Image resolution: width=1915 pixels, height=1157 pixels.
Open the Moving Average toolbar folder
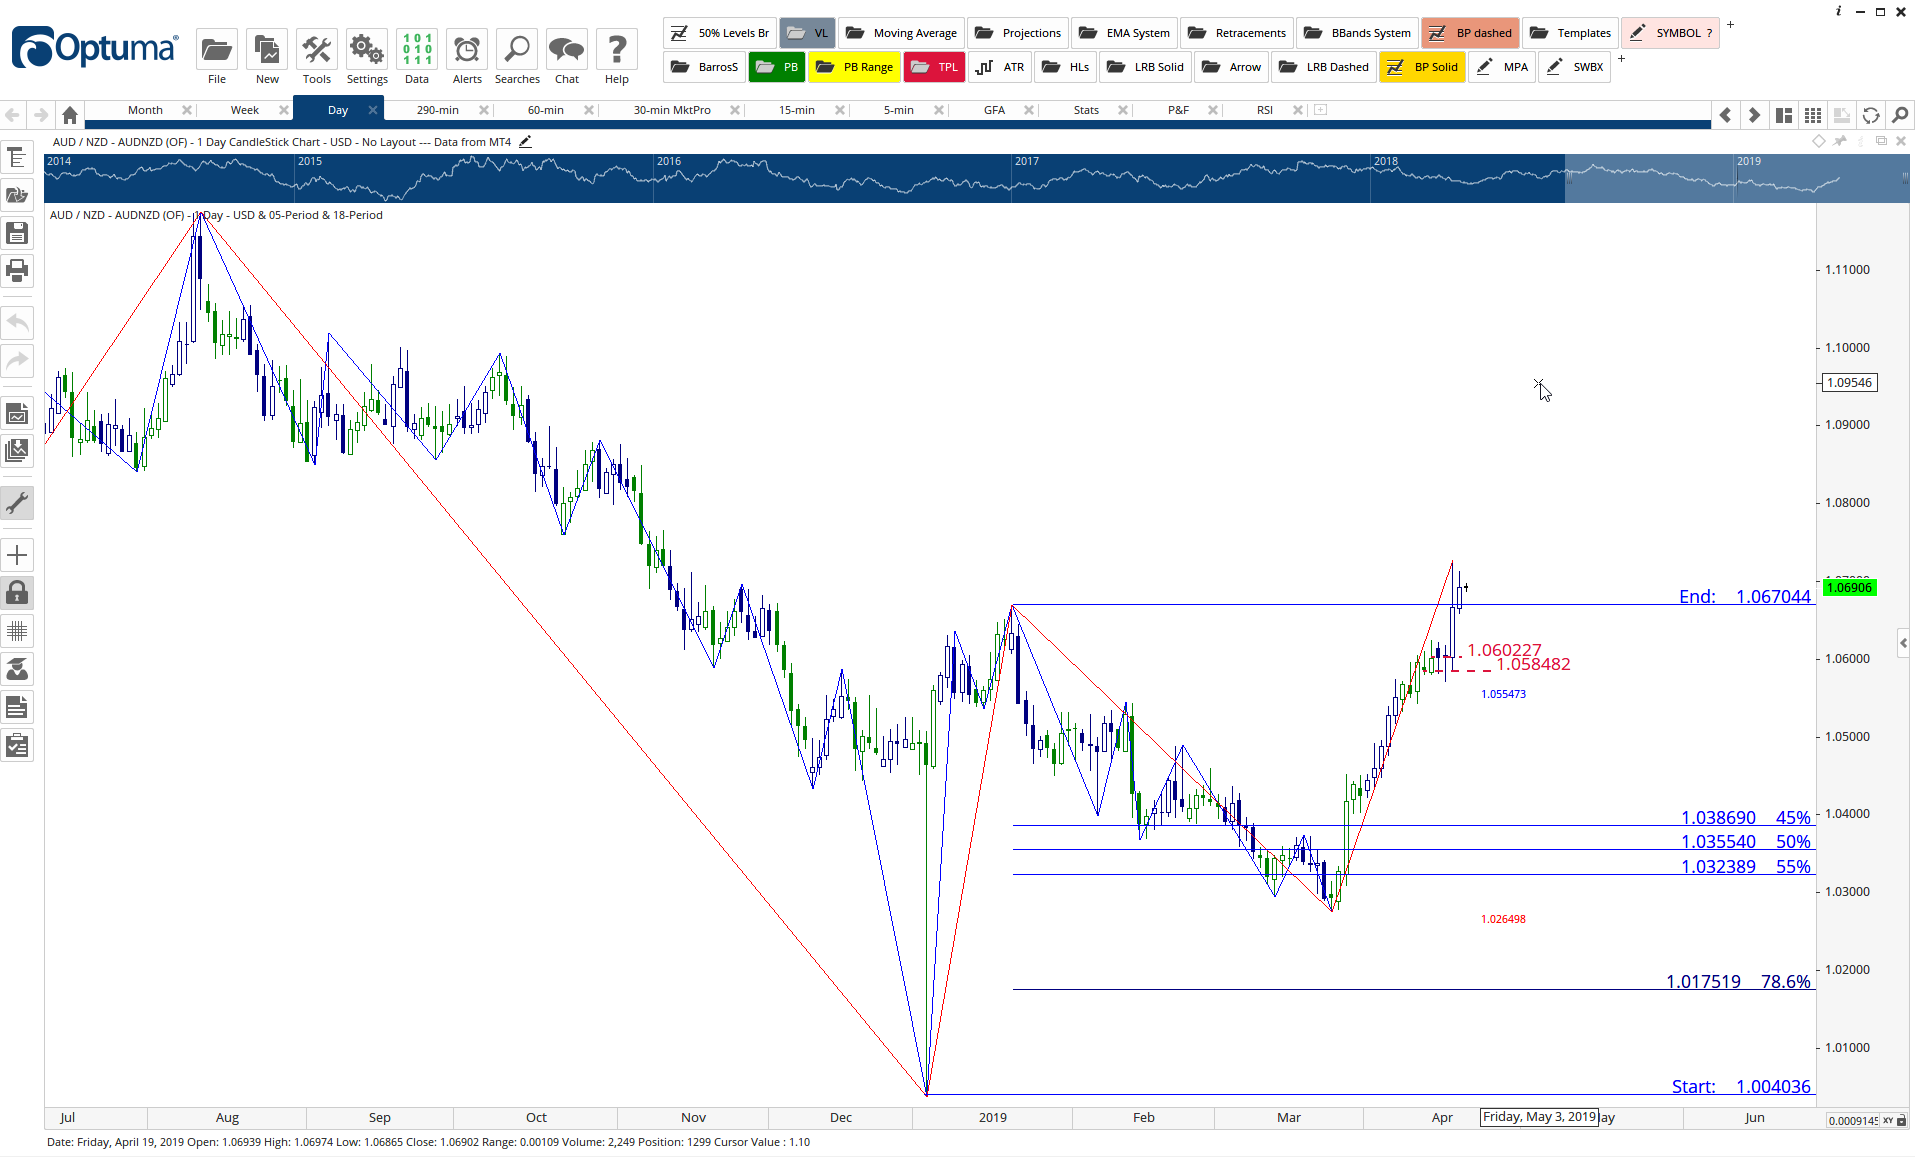coord(901,33)
